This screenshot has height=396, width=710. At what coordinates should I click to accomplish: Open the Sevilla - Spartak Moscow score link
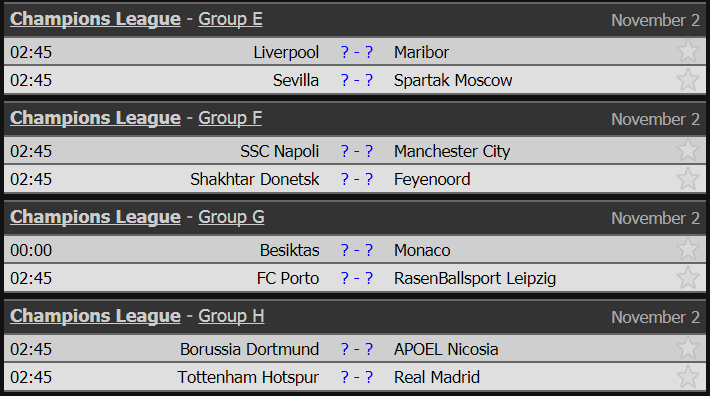click(357, 80)
